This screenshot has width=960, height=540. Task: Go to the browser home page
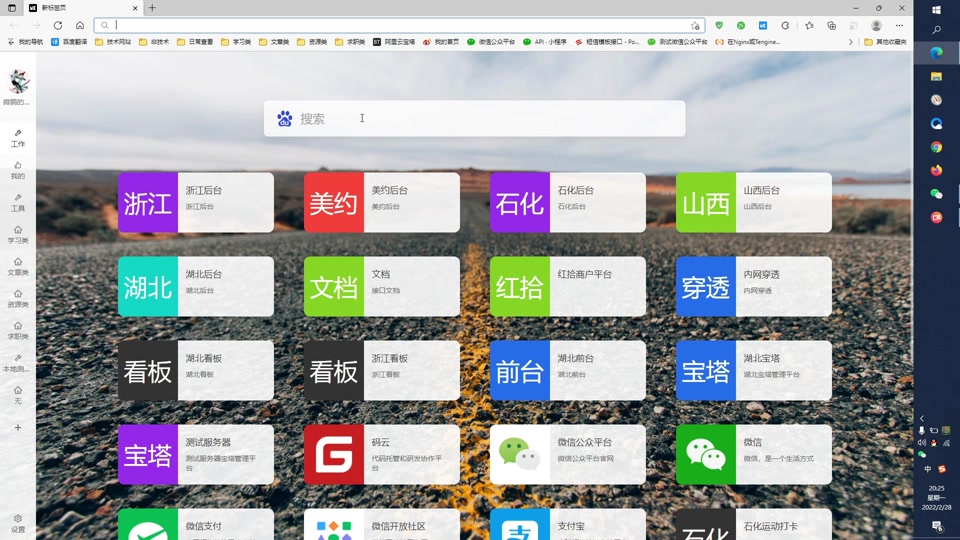pyautogui.click(x=80, y=25)
